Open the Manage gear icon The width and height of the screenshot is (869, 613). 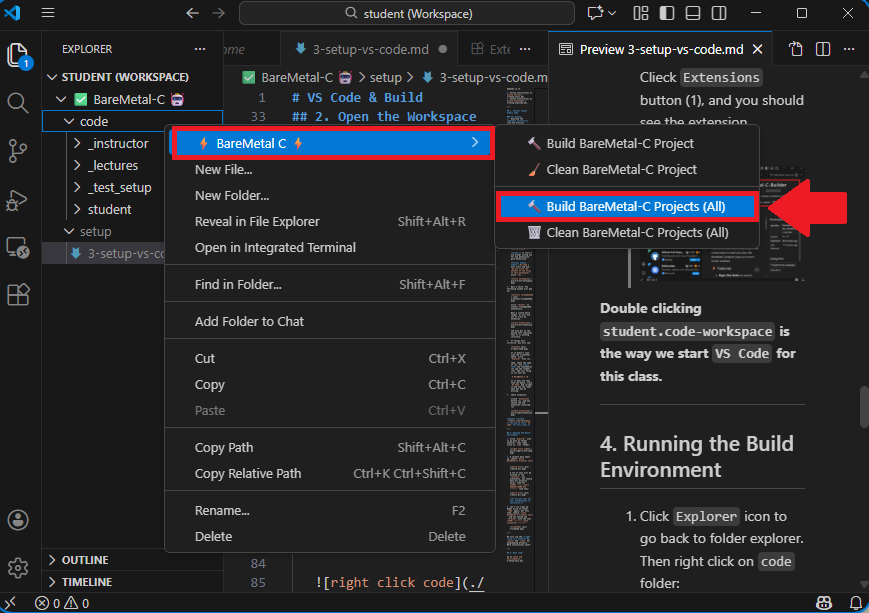(18, 568)
